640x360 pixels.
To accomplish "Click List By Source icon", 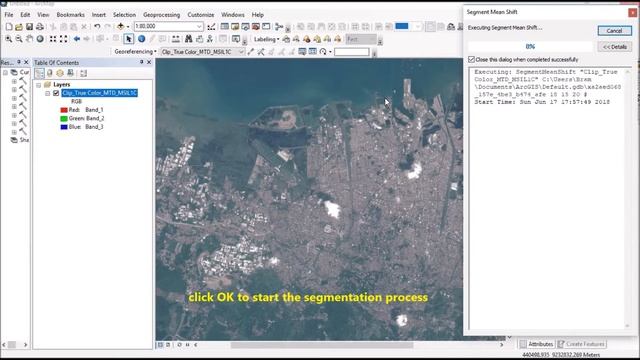I will [49, 73].
